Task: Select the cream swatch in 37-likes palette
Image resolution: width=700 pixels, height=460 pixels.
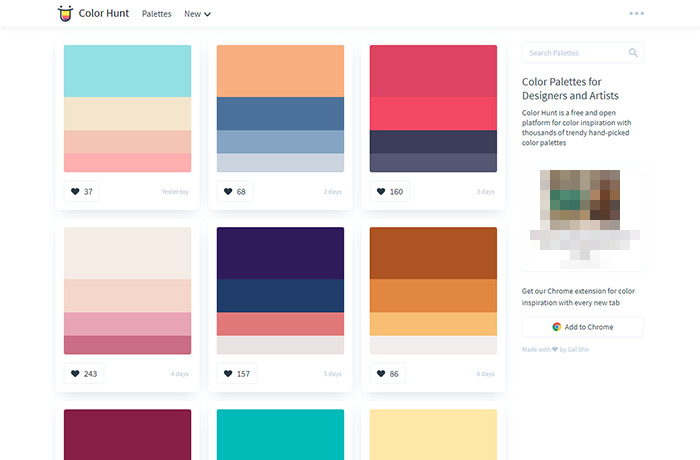Action: pos(128,114)
